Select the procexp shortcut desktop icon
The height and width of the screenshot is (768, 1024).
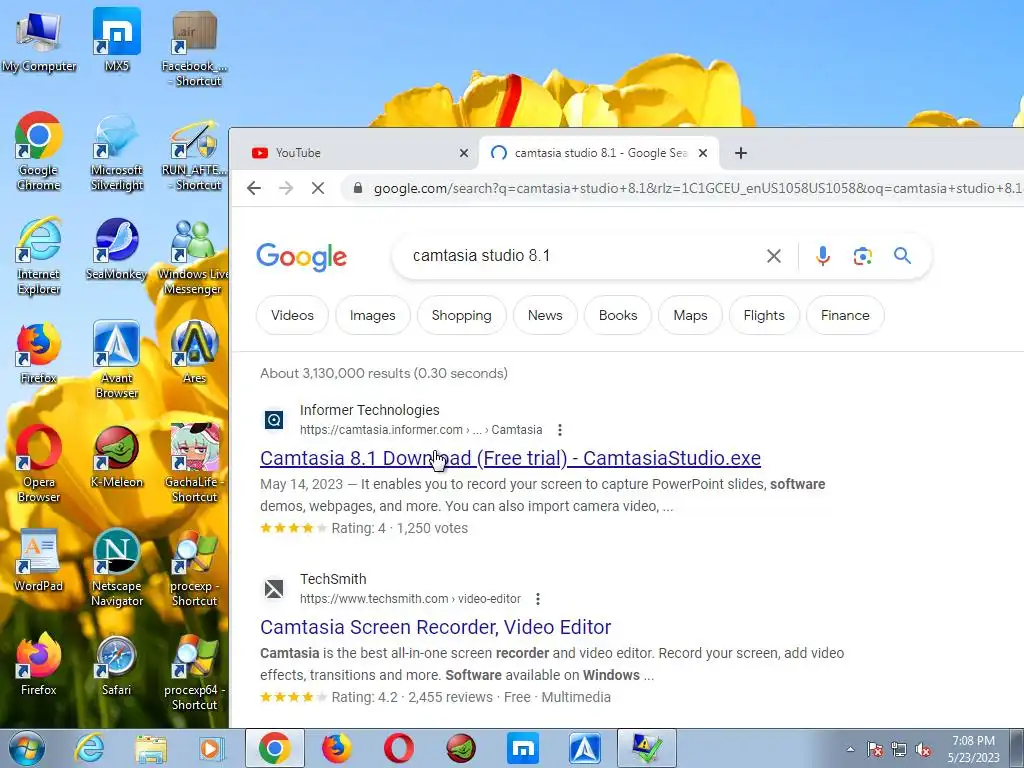tap(194, 569)
